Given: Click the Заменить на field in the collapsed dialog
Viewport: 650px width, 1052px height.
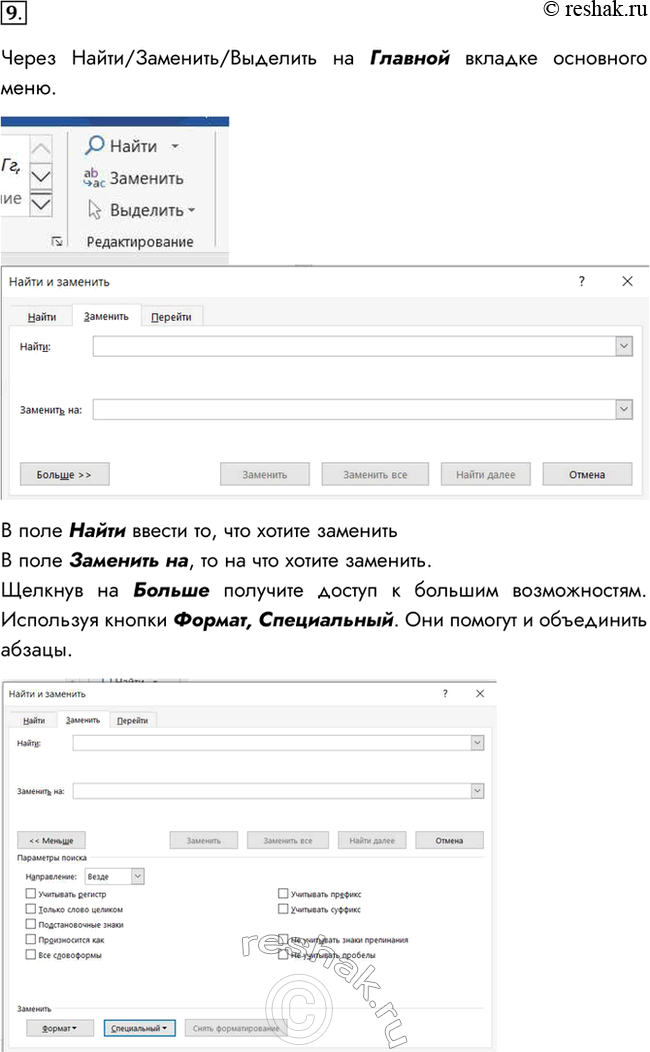Looking at the screenshot, I should (354, 409).
